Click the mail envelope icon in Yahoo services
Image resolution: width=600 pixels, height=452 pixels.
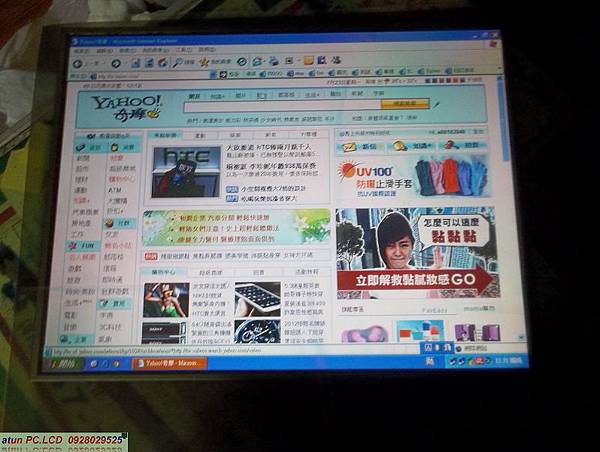[x=349, y=147]
